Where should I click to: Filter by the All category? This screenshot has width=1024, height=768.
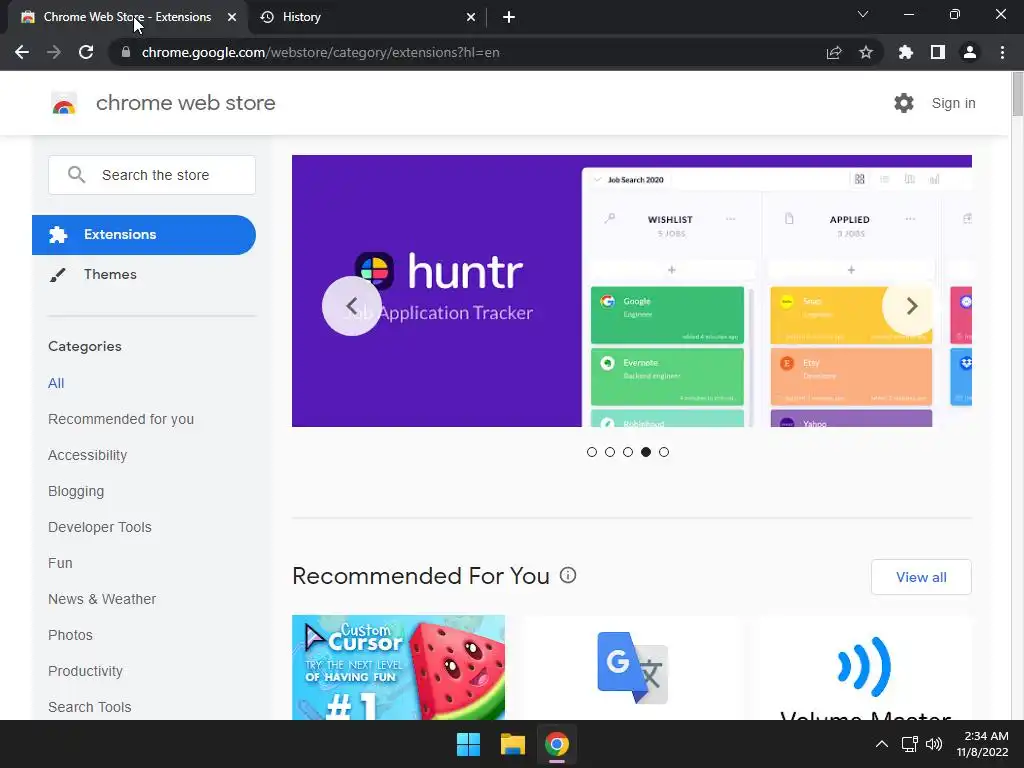click(x=56, y=383)
